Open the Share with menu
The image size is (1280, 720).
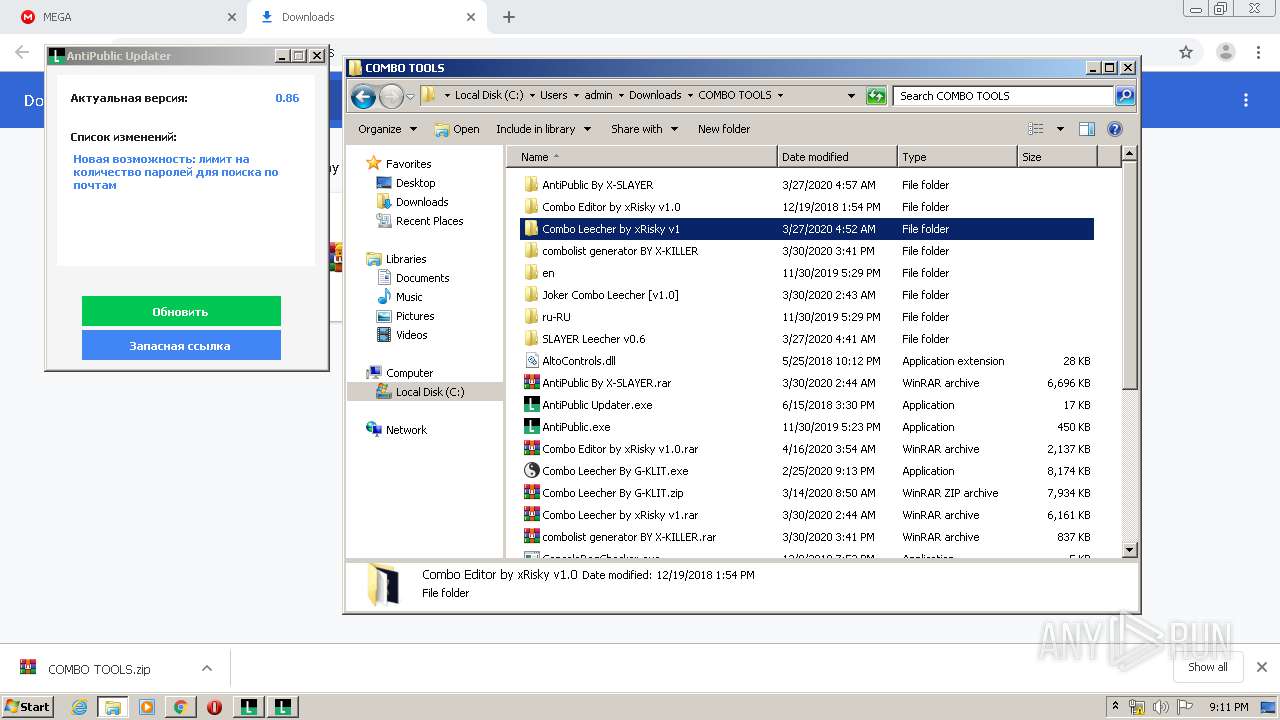point(644,129)
